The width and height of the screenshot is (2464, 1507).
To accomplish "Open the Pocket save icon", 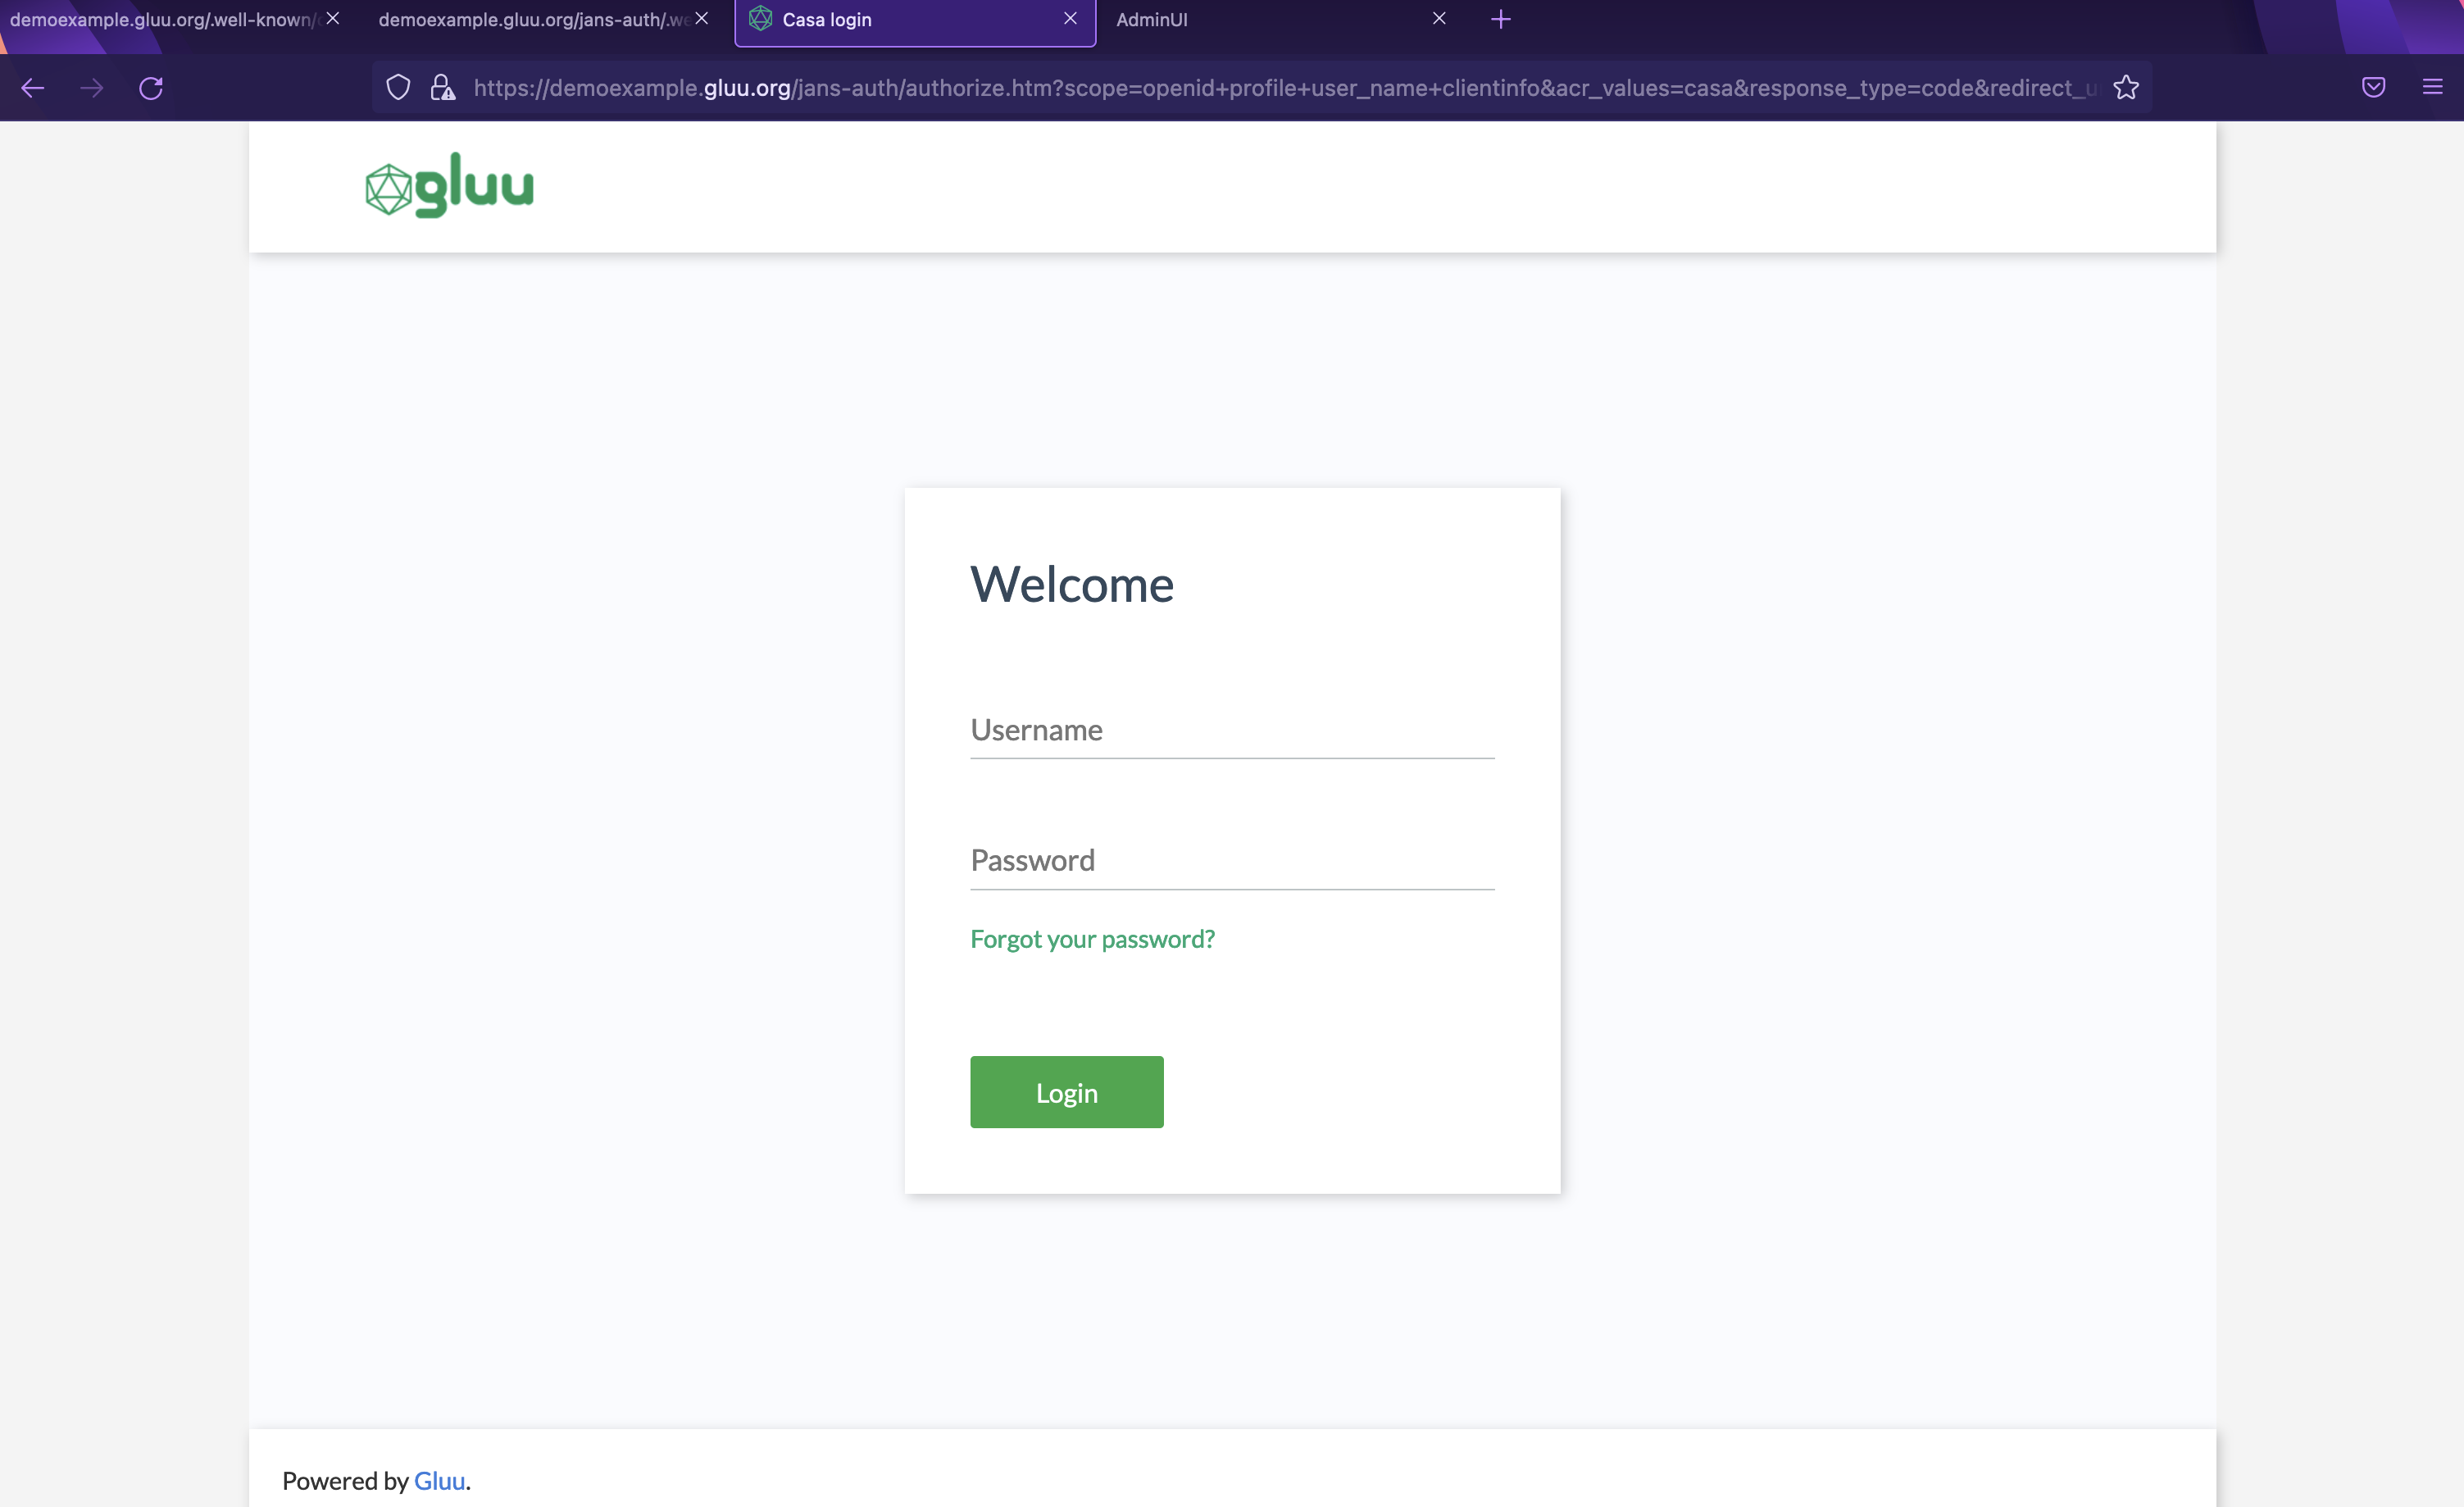I will [2374, 88].
